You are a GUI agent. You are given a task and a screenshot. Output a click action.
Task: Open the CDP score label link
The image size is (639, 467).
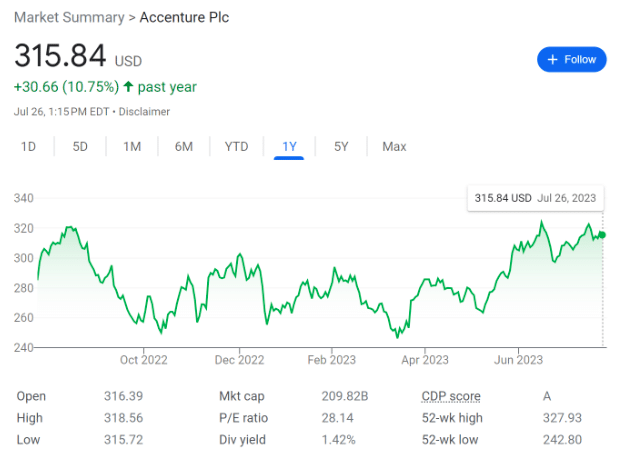click(451, 396)
